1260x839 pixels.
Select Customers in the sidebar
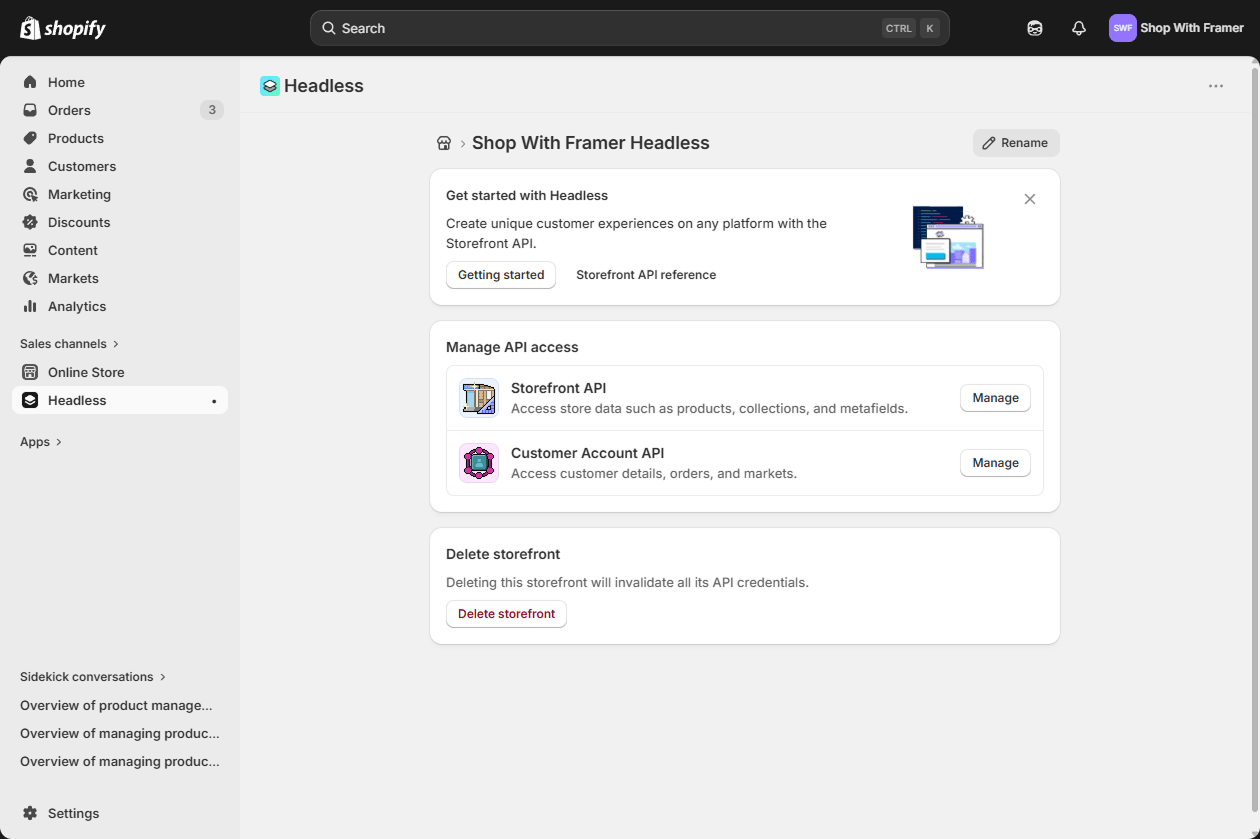120,166
